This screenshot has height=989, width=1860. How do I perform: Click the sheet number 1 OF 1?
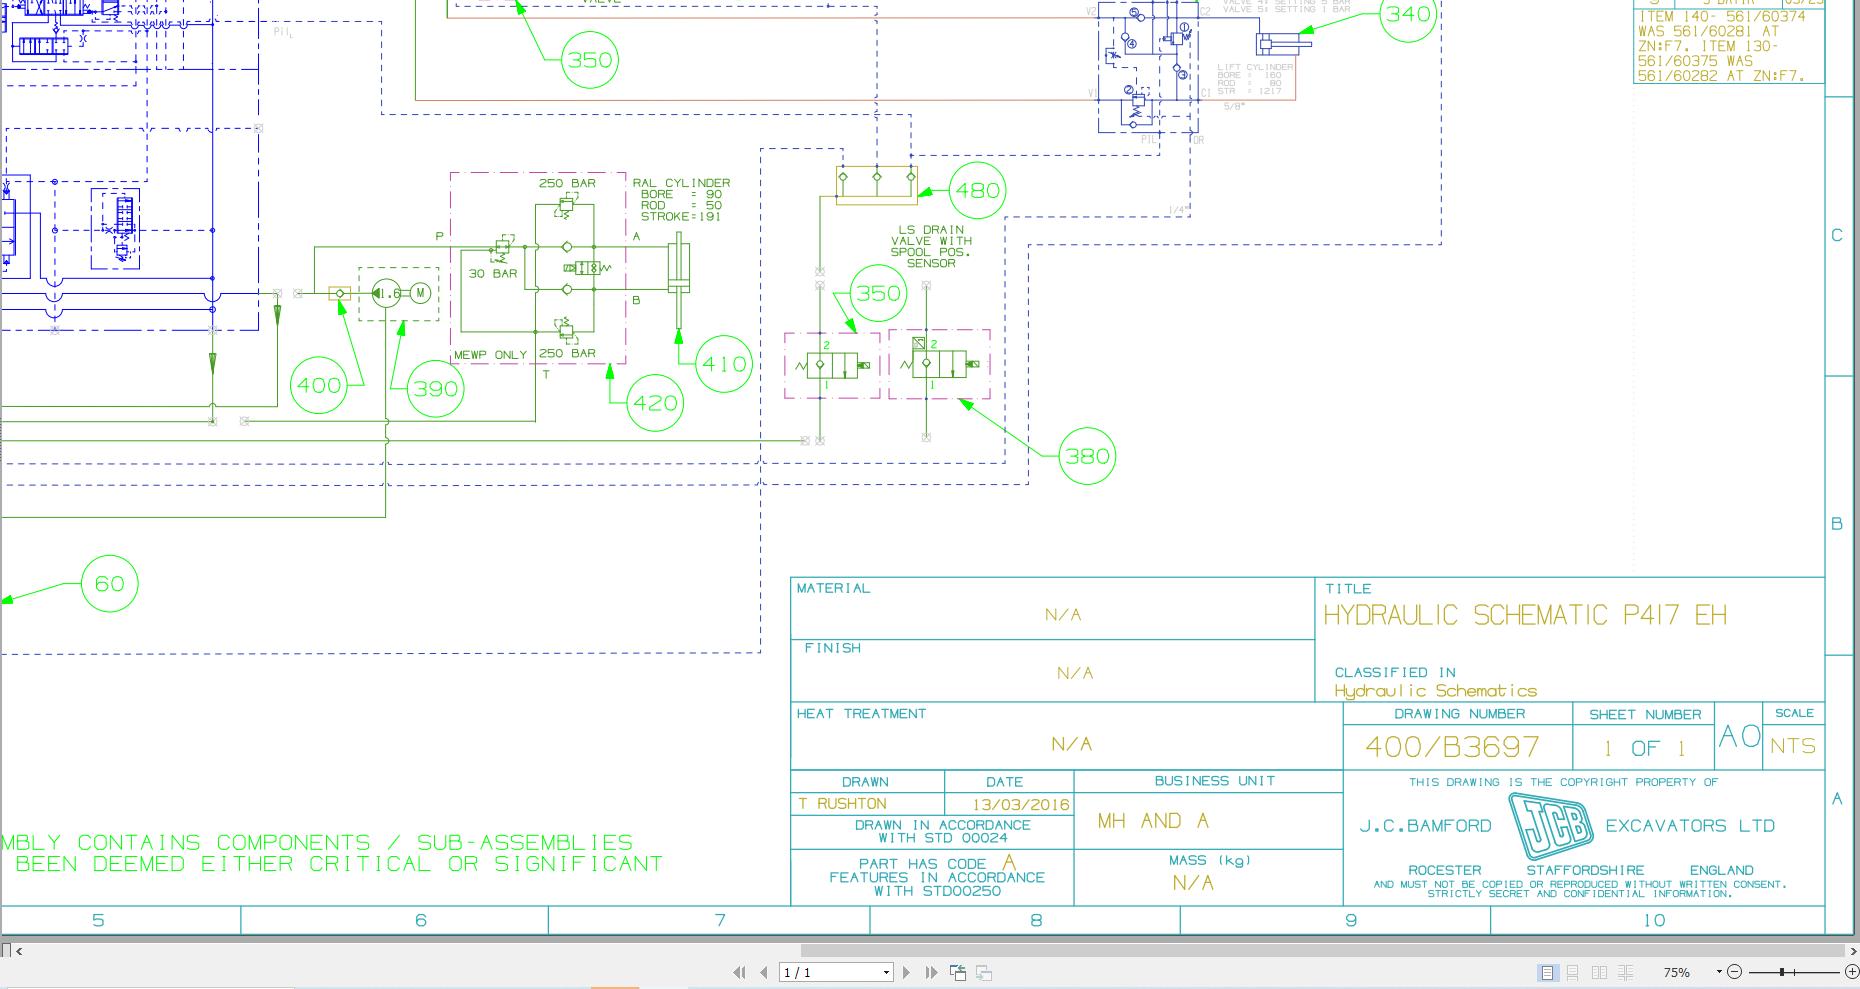coord(1645,748)
